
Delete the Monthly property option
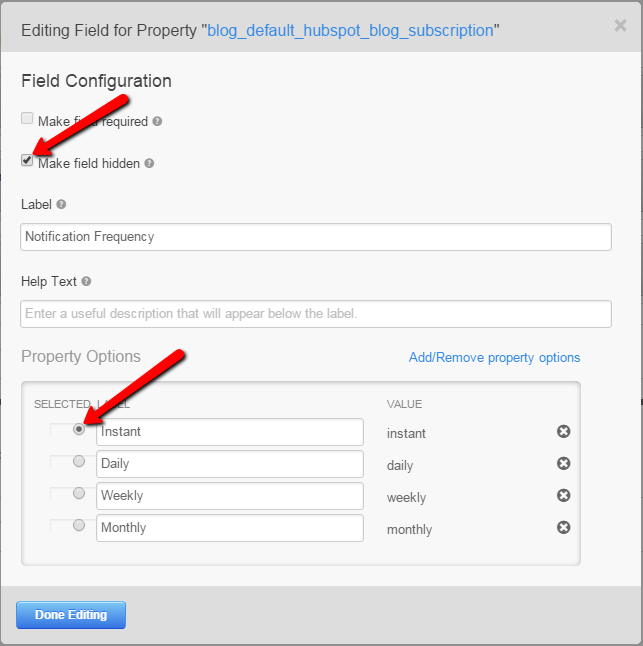point(563,527)
